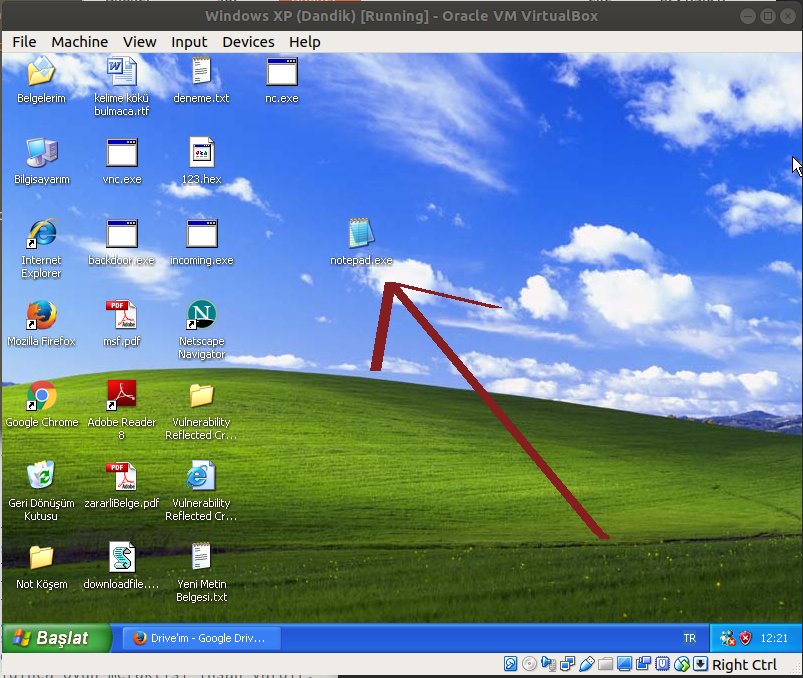This screenshot has height=678, width=803.
Task: Select the Bilgisayarım computer icon
Action: (41, 152)
